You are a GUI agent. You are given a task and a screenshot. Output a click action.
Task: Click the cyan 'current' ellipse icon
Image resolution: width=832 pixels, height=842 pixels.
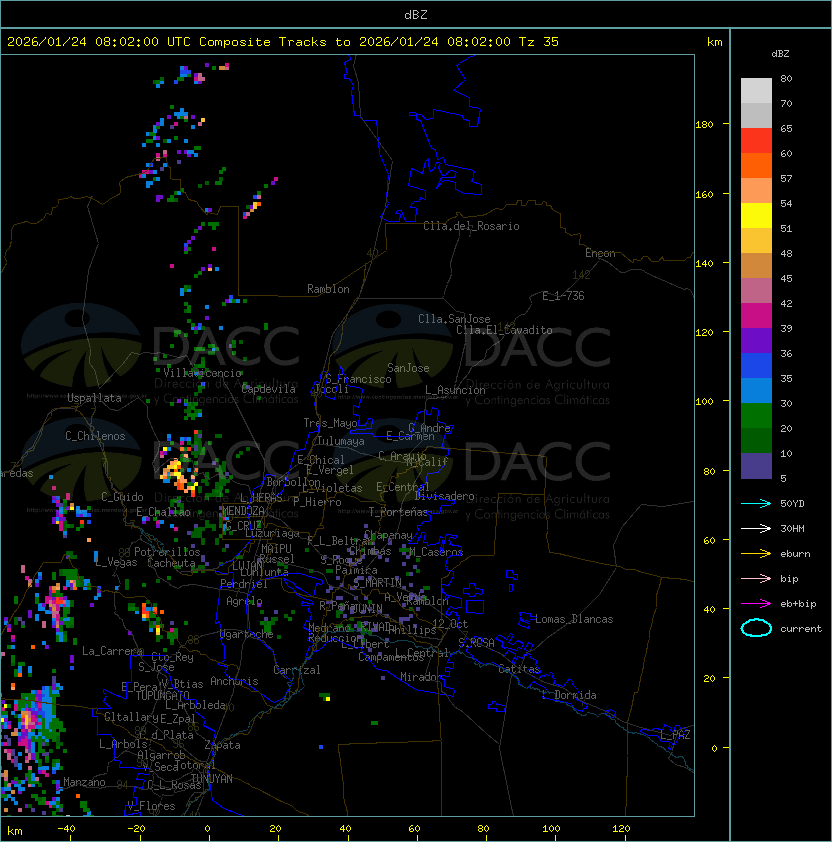[x=756, y=628]
